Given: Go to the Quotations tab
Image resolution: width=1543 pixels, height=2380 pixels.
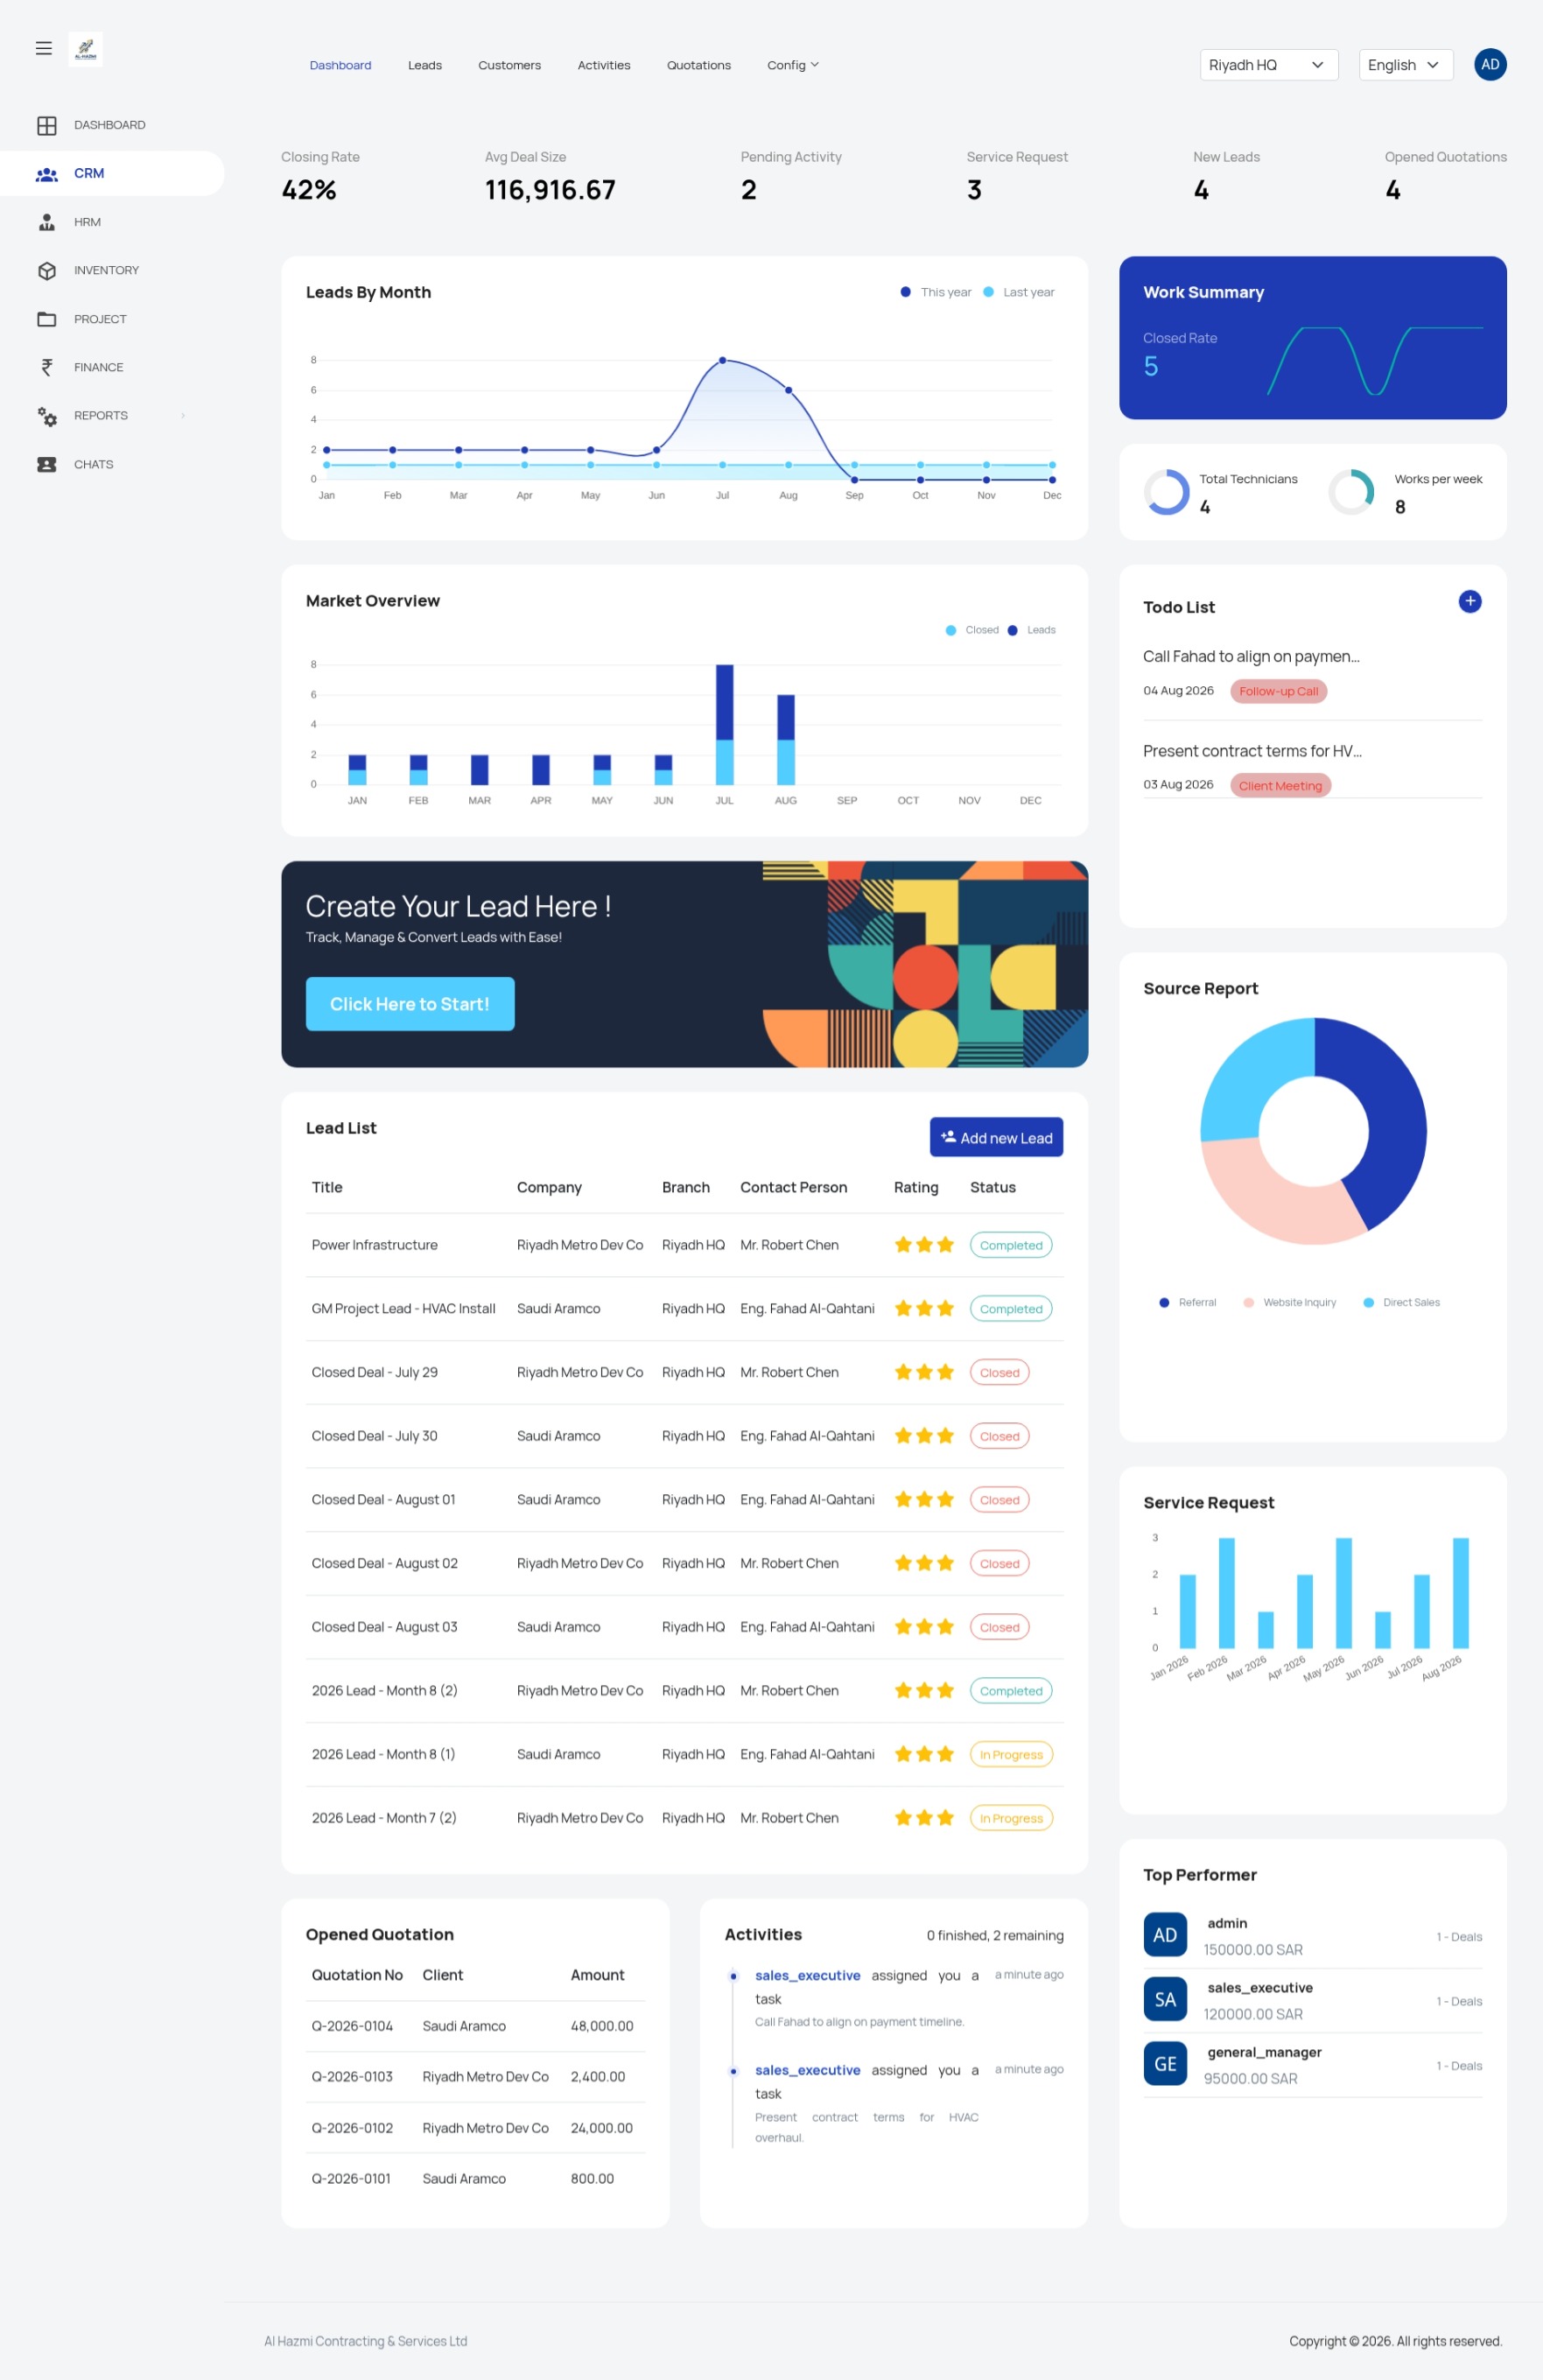Looking at the screenshot, I should pos(698,65).
